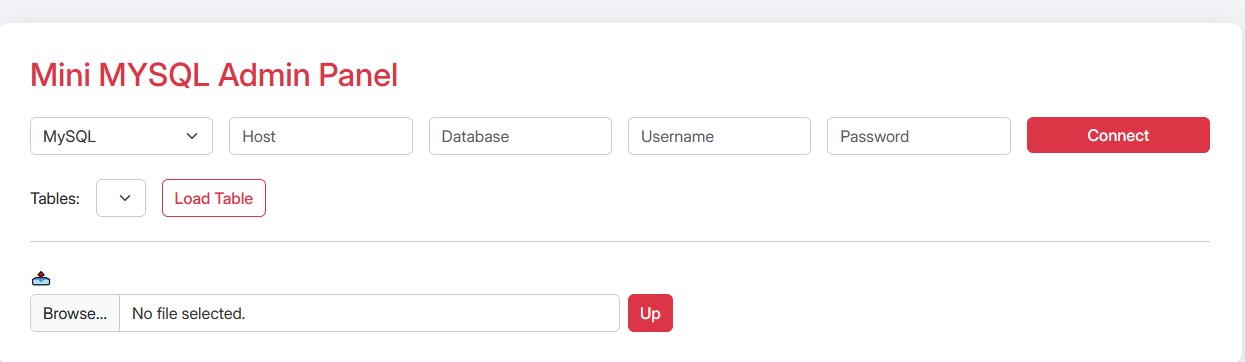Click into the Password field
The height and width of the screenshot is (362, 1245).
pos(919,136)
